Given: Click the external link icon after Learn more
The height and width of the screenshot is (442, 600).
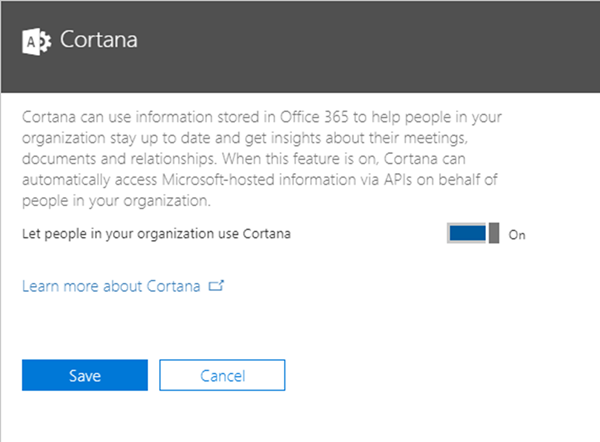Looking at the screenshot, I should (217, 286).
